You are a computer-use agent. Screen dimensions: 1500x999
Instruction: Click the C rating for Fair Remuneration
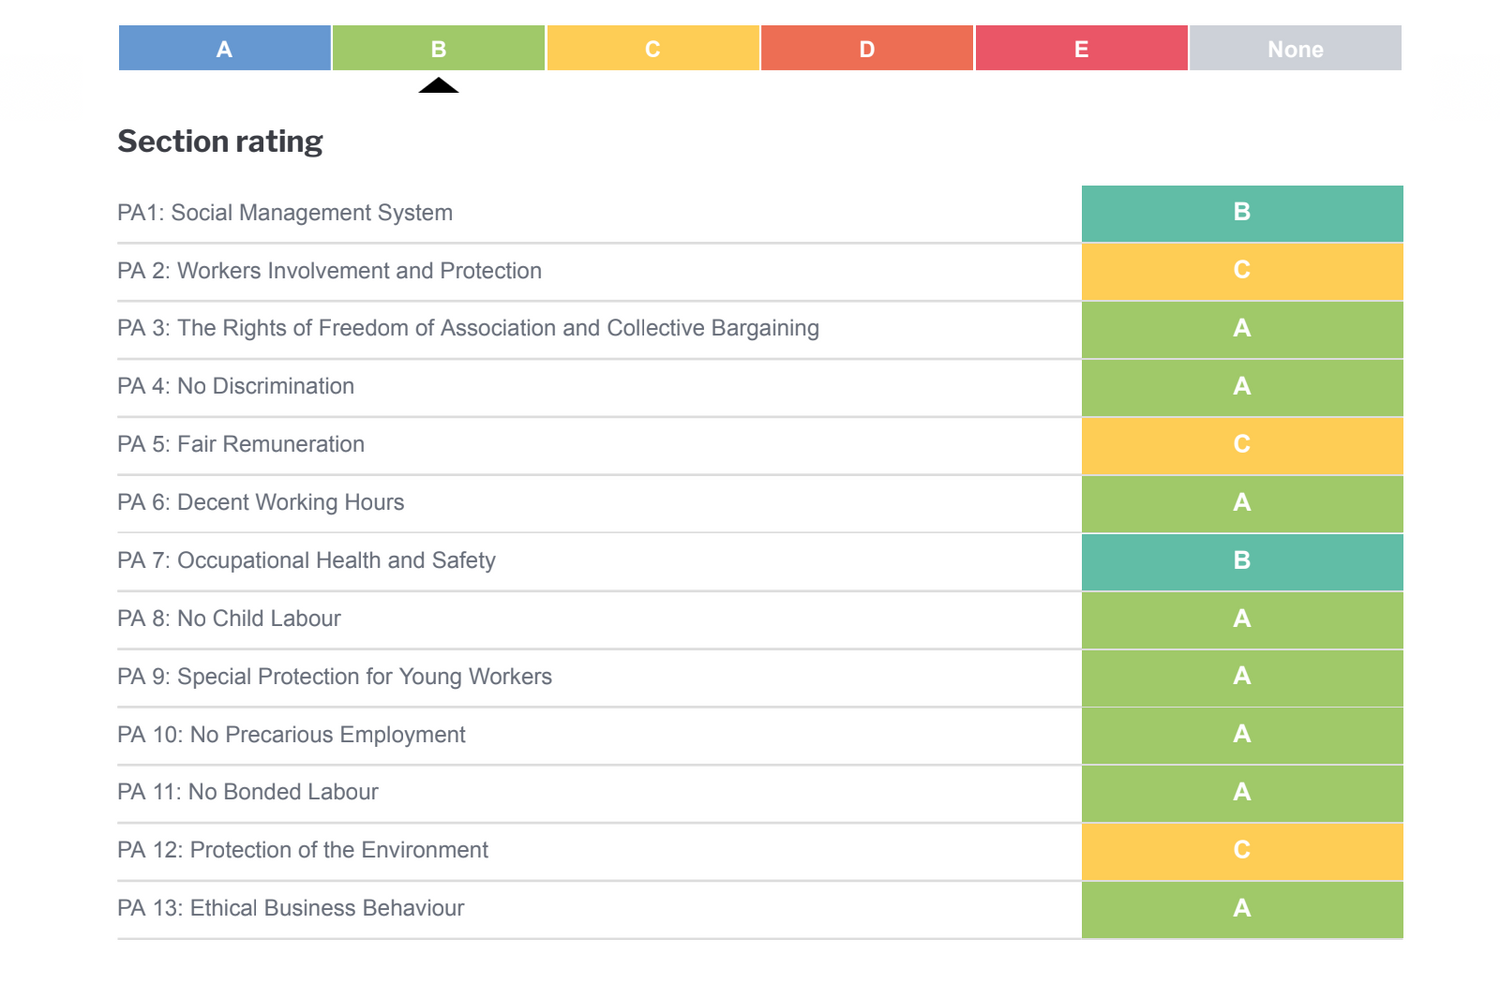pyautogui.click(x=1242, y=444)
